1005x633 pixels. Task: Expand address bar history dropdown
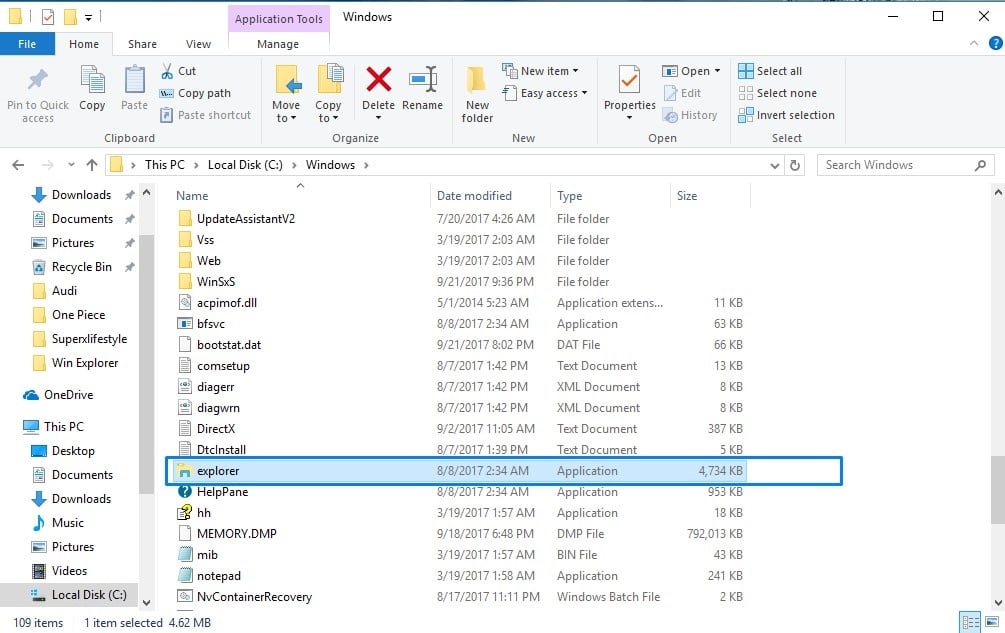point(775,165)
